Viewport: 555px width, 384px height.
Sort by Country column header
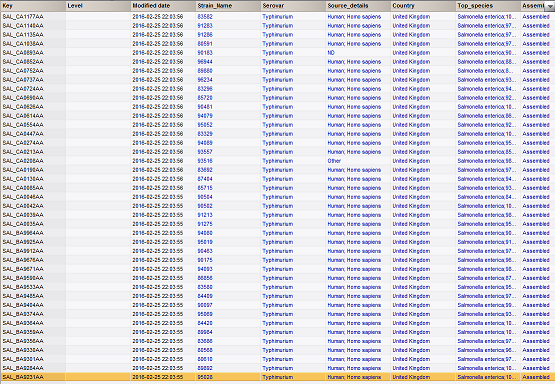coord(423,6)
